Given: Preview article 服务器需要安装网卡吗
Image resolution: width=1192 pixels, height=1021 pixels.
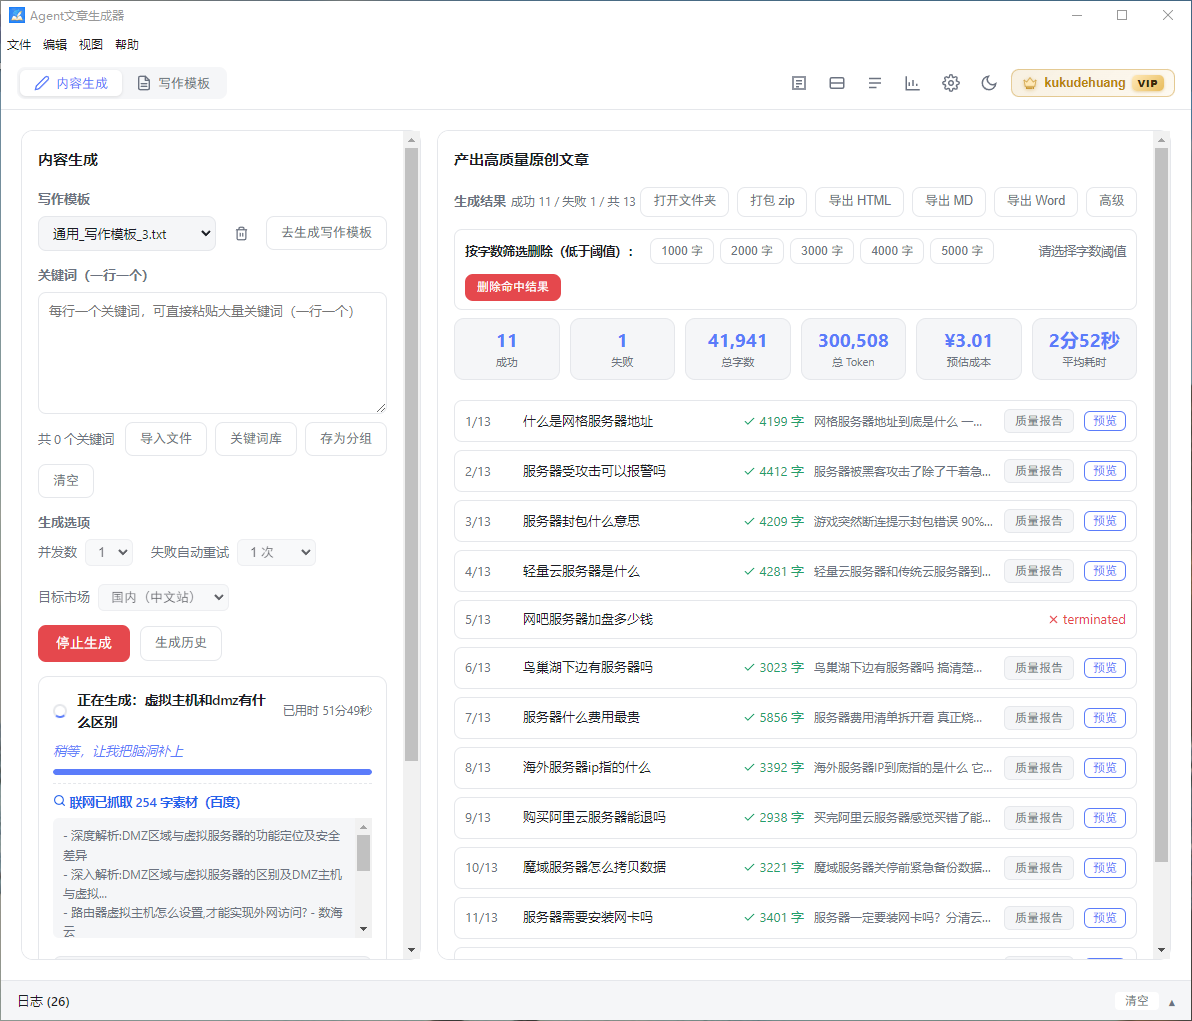Looking at the screenshot, I should [x=1105, y=918].
